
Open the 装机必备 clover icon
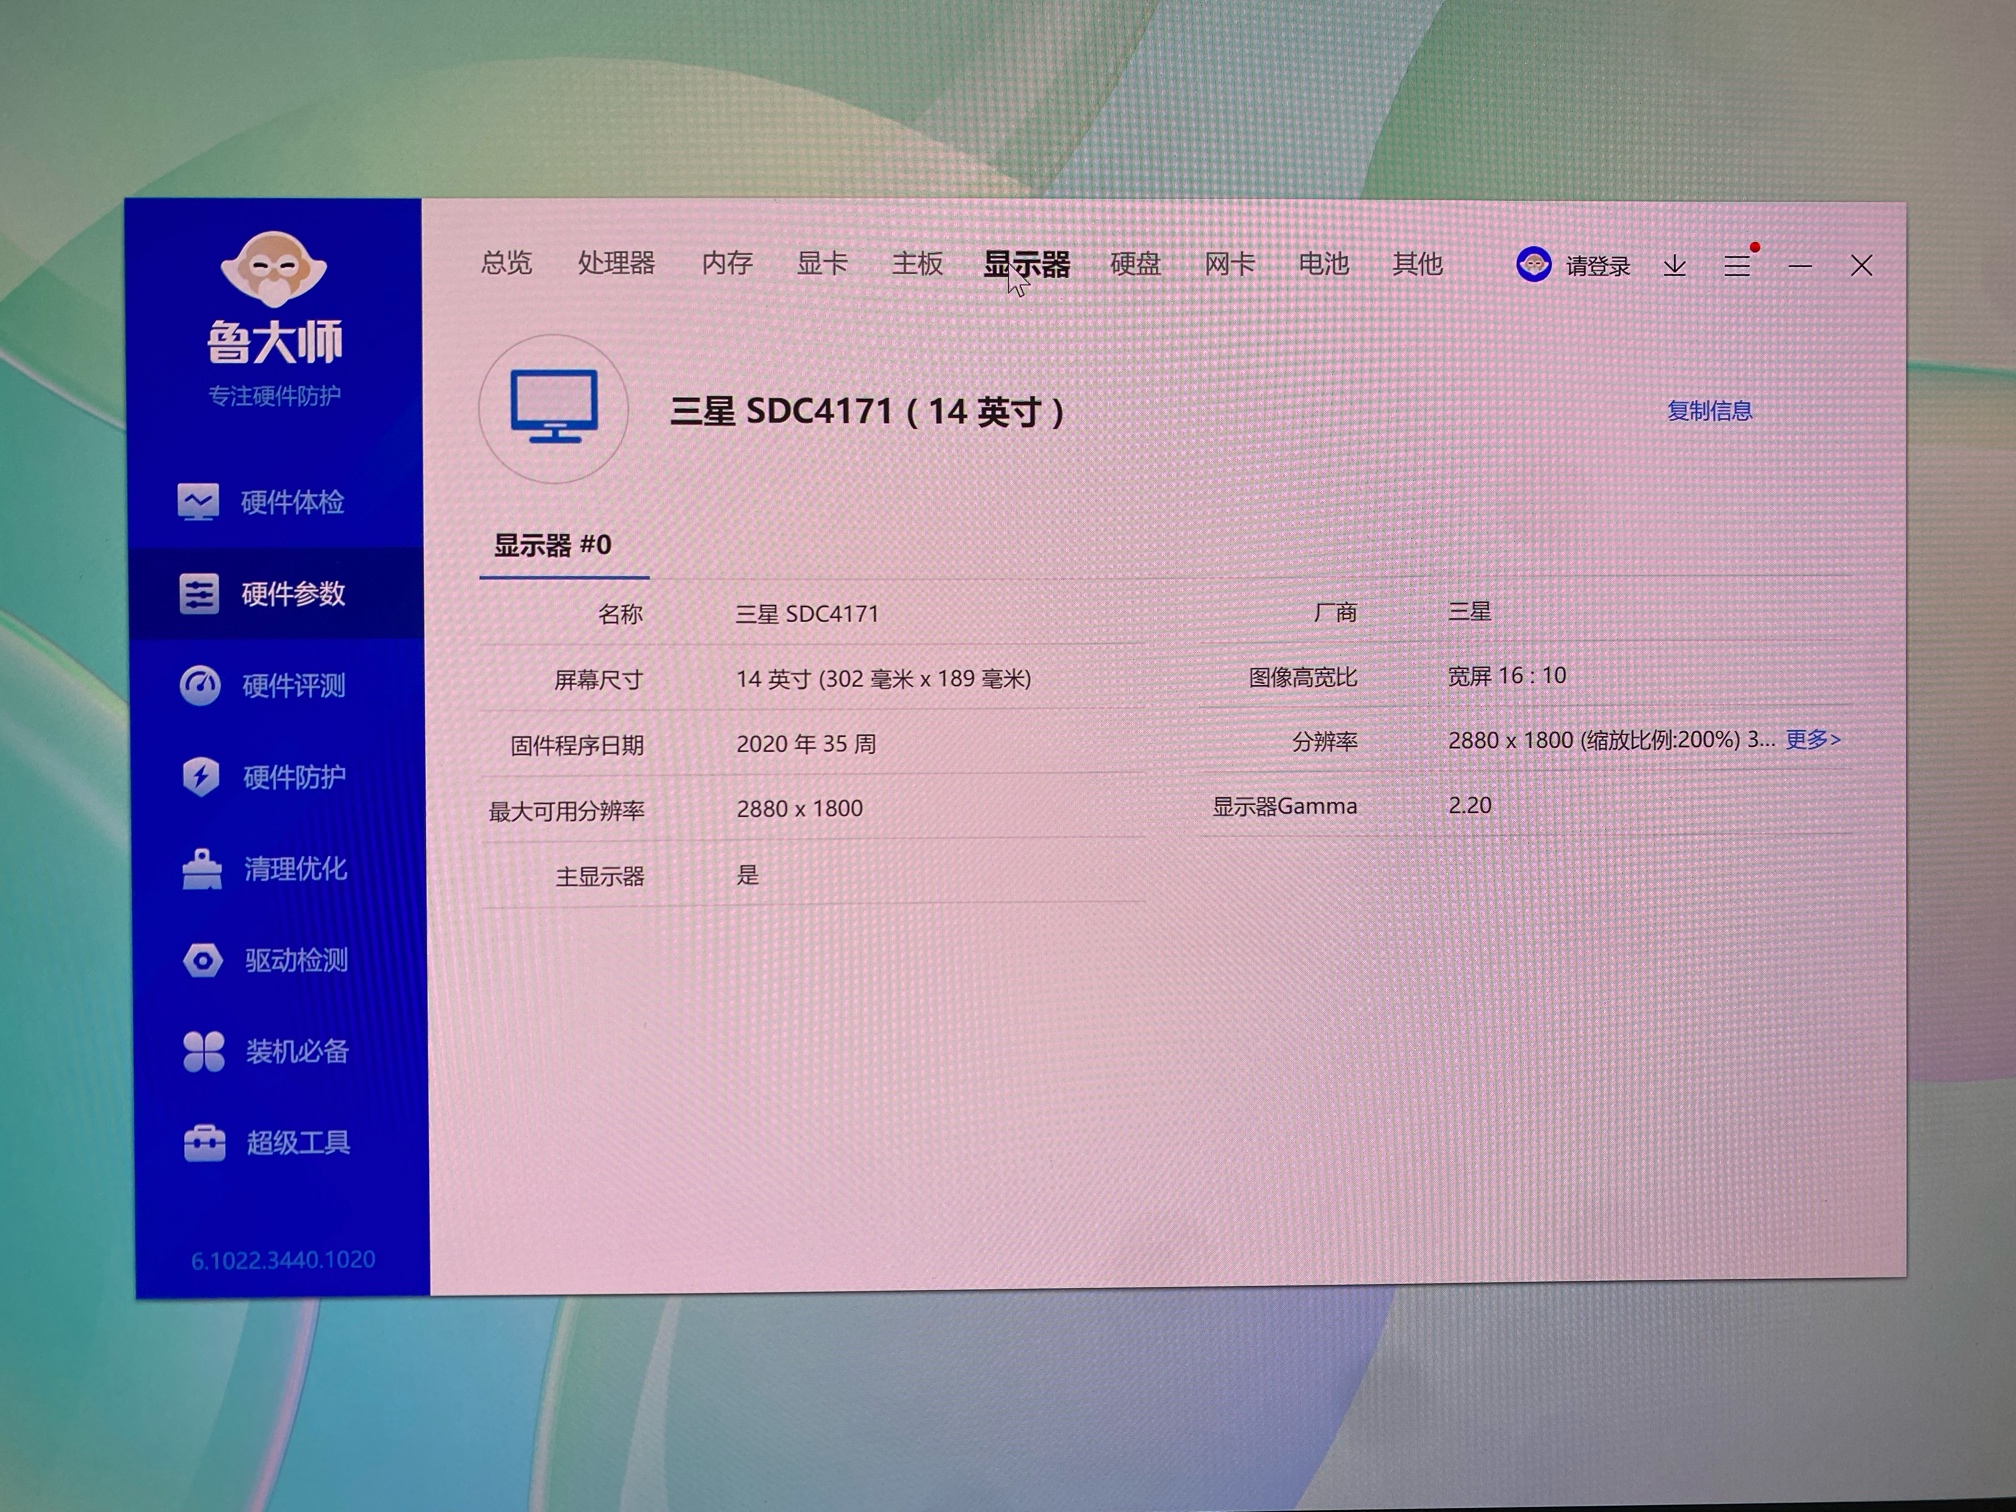[204, 1052]
